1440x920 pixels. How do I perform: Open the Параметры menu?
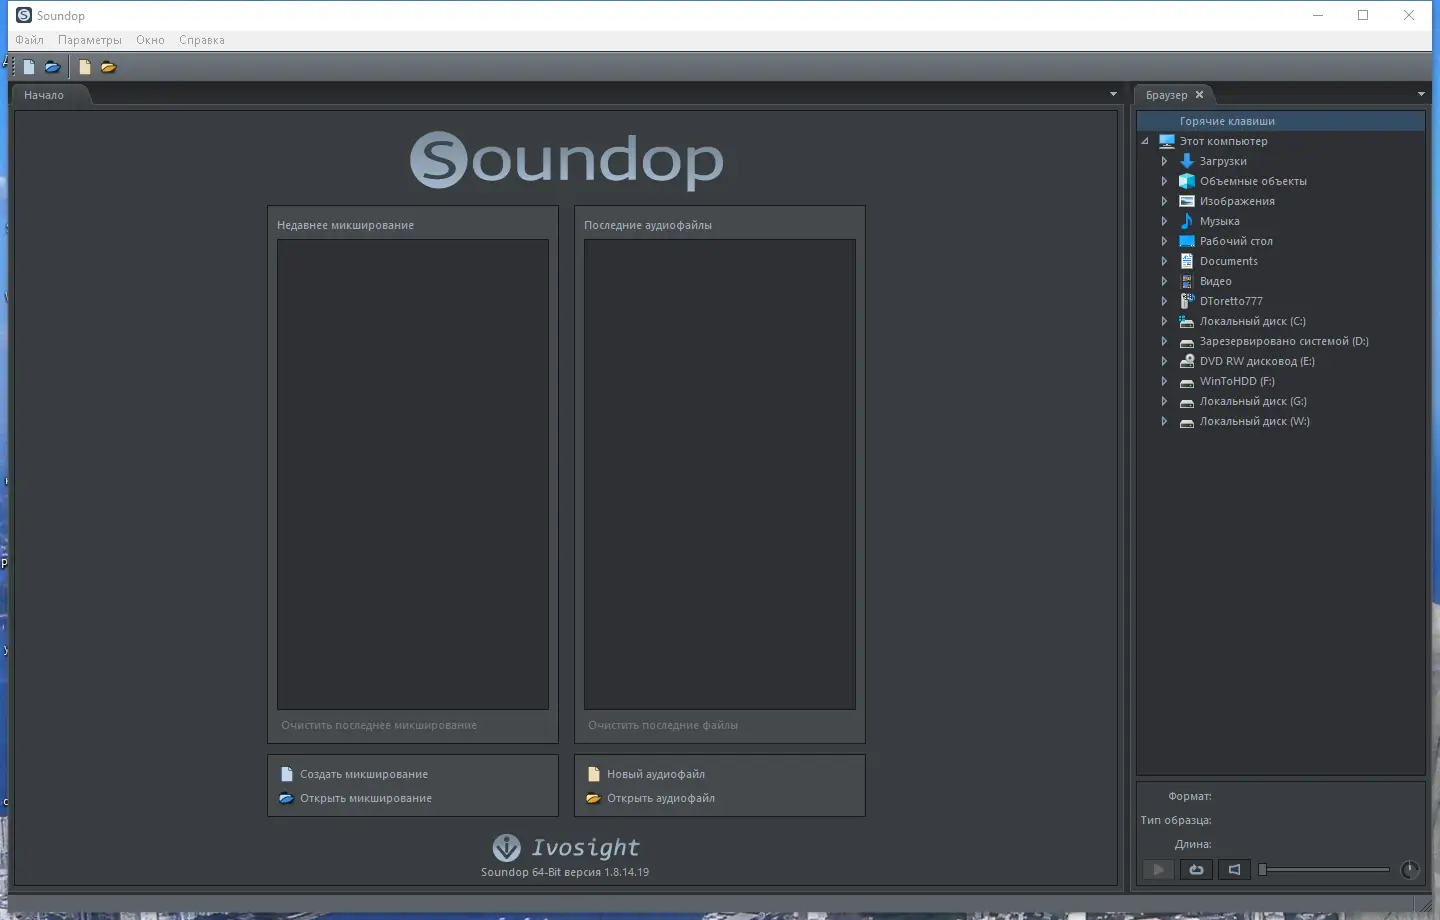90,40
